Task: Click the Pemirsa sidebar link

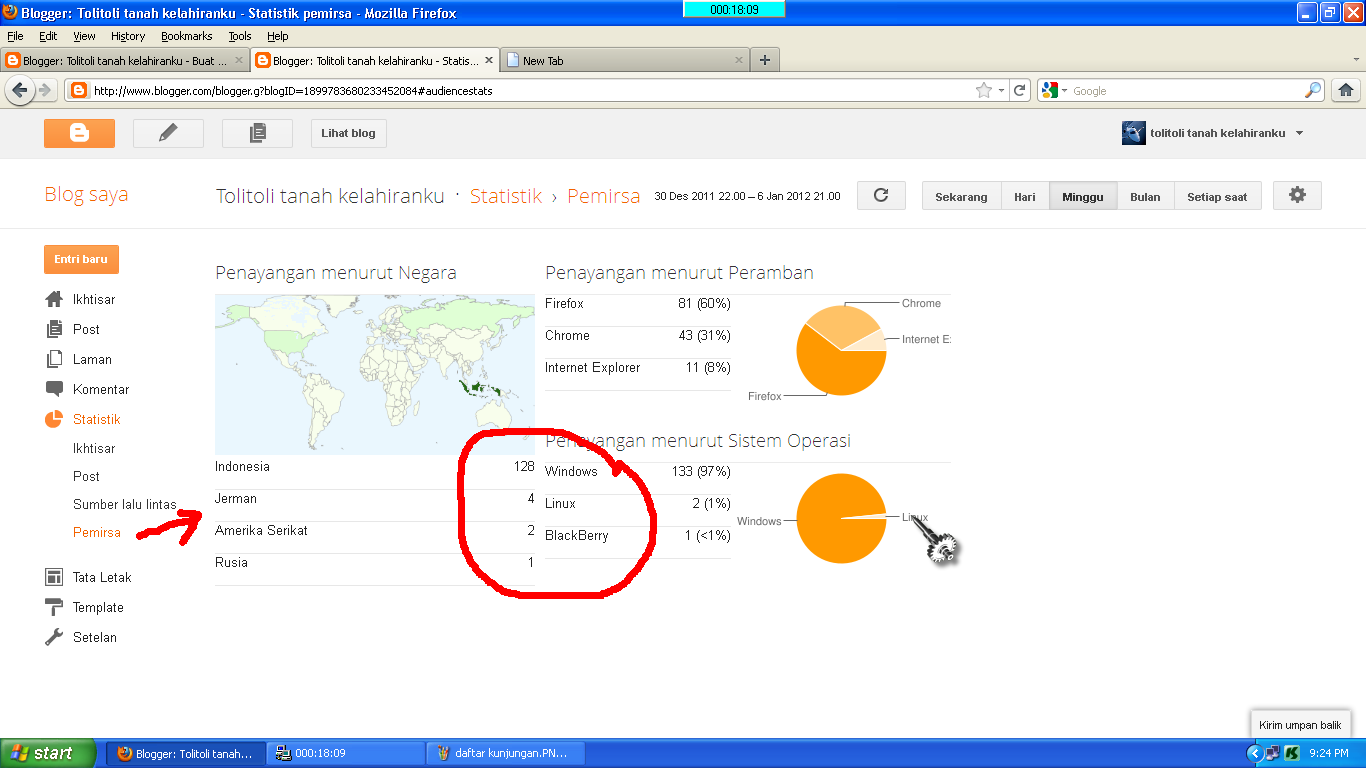Action: [97, 532]
